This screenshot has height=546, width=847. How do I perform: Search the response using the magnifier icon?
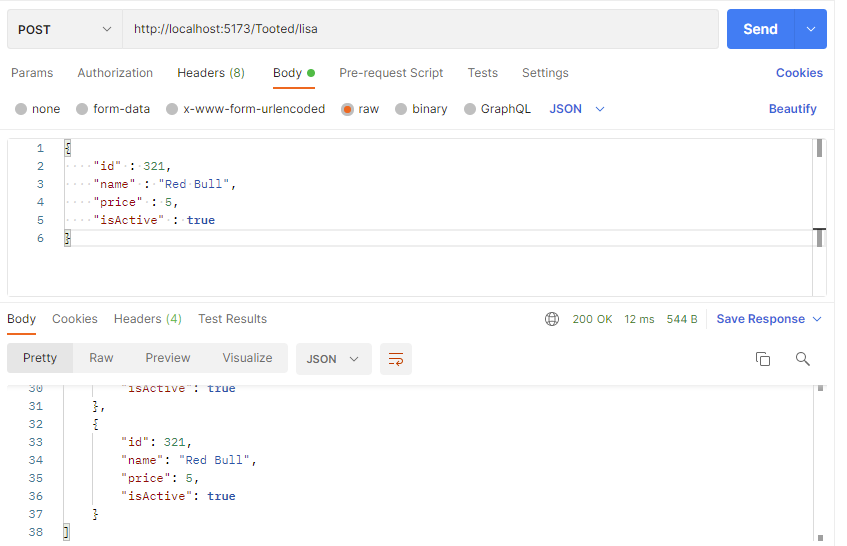803,359
